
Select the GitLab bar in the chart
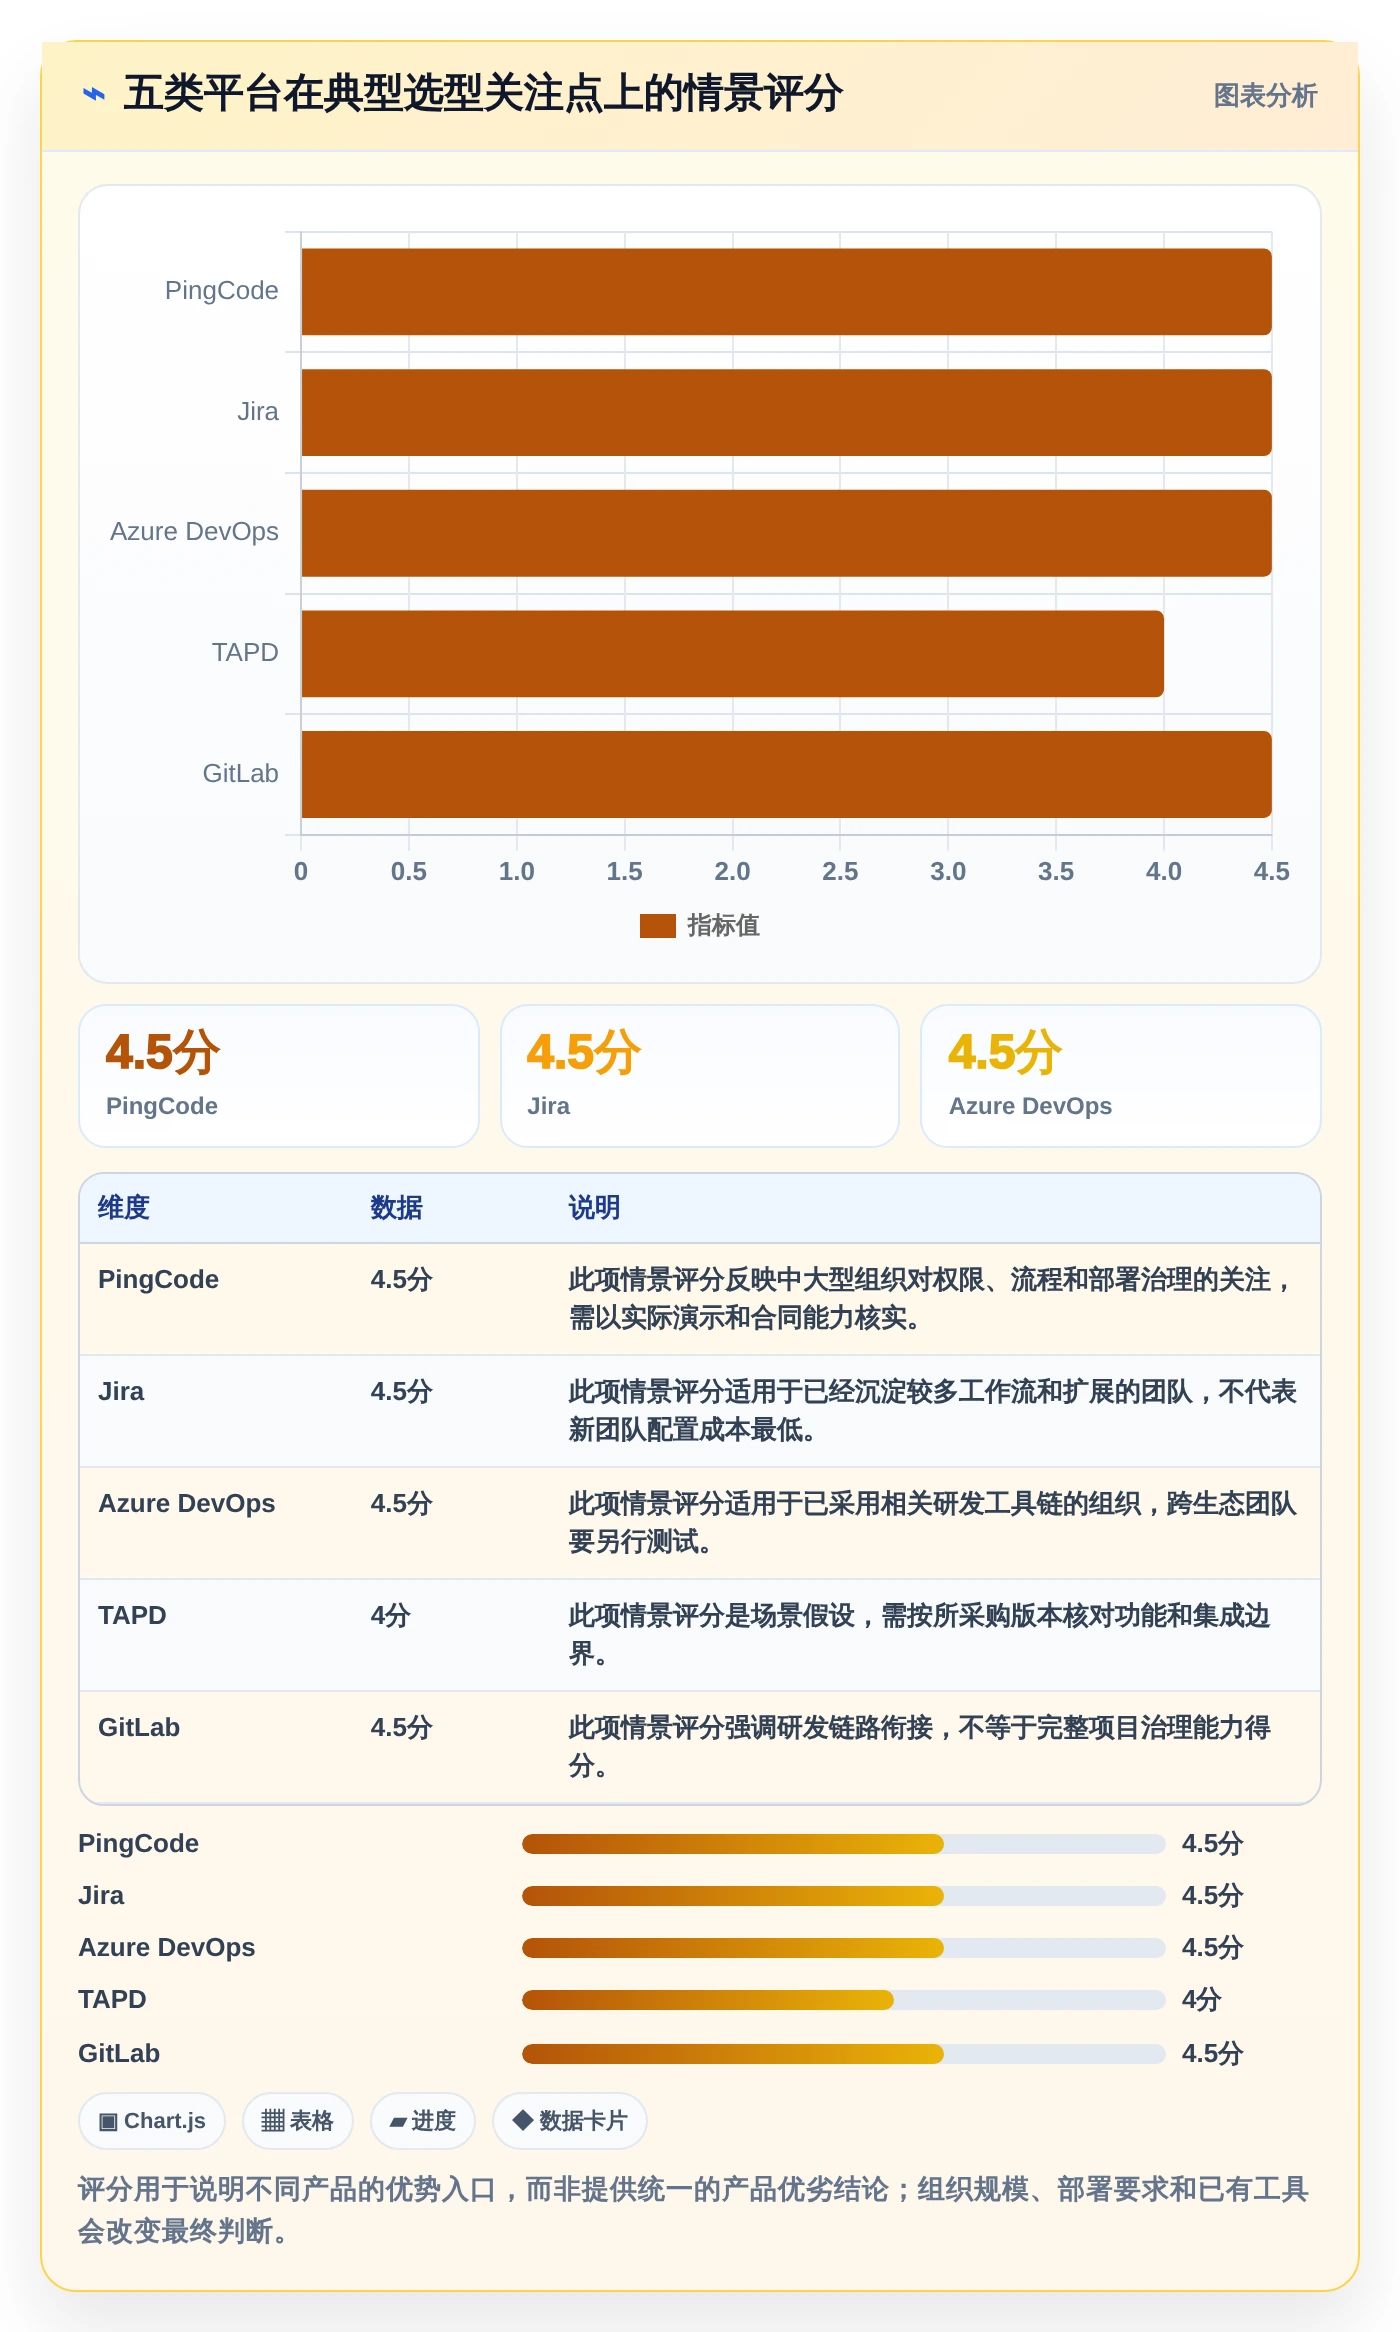(x=786, y=774)
